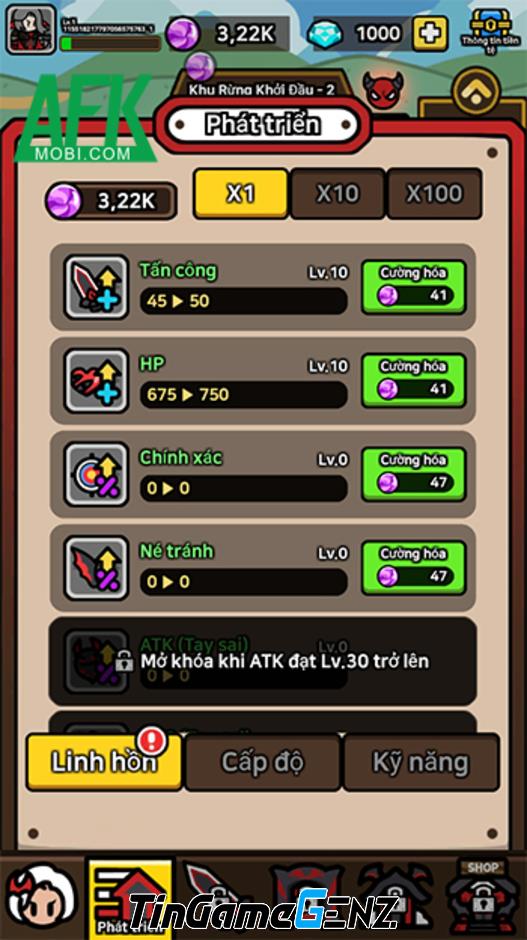This screenshot has width=527, height=940.
Task: Tap the locked SHOP icon
Action: (x=481, y=897)
